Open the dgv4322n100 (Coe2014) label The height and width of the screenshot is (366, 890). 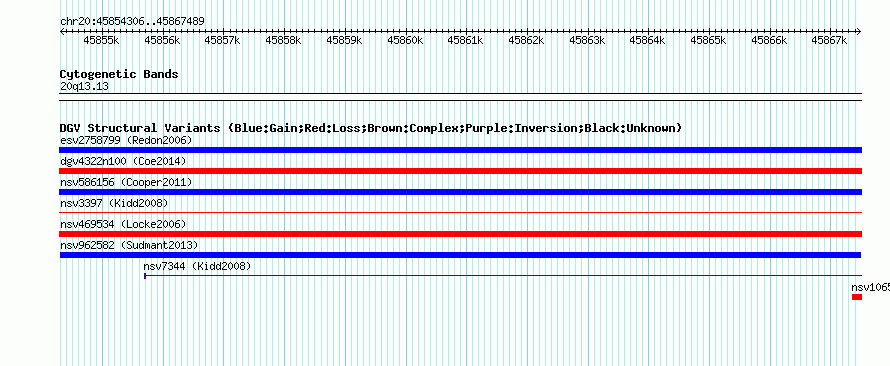[123, 161]
